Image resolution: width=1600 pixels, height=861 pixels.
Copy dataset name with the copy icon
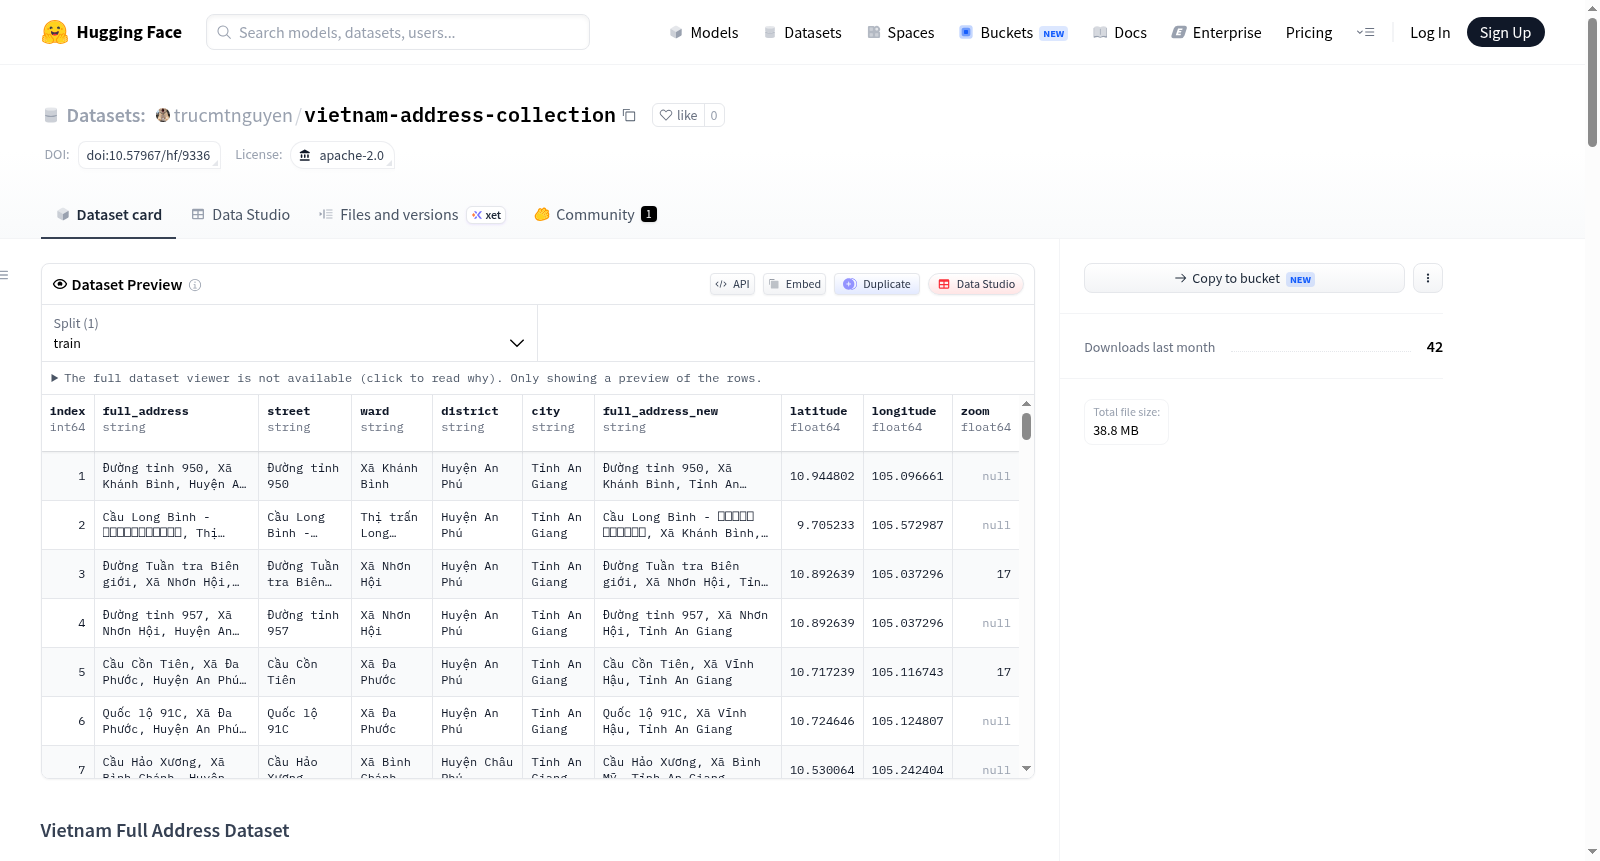point(629,115)
